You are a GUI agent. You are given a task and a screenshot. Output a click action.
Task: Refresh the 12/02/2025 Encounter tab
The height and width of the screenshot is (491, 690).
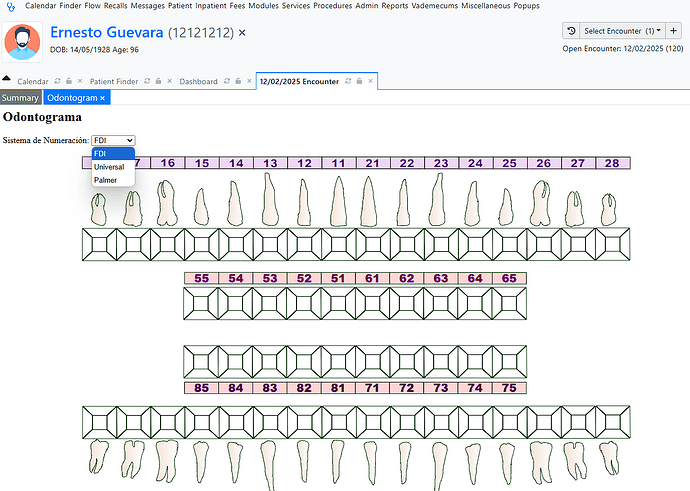pos(348,81)
